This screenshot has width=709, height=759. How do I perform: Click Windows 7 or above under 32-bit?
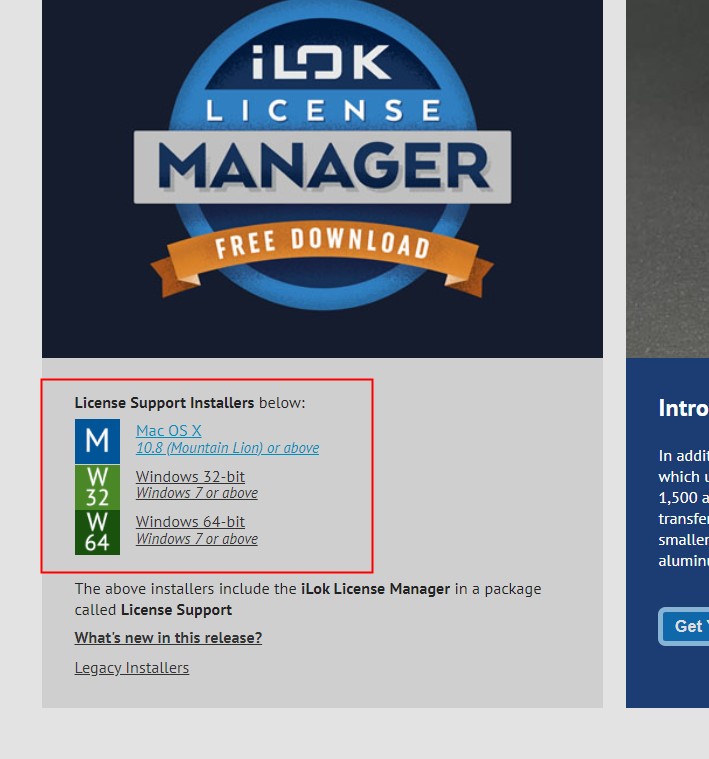point(196,493)
